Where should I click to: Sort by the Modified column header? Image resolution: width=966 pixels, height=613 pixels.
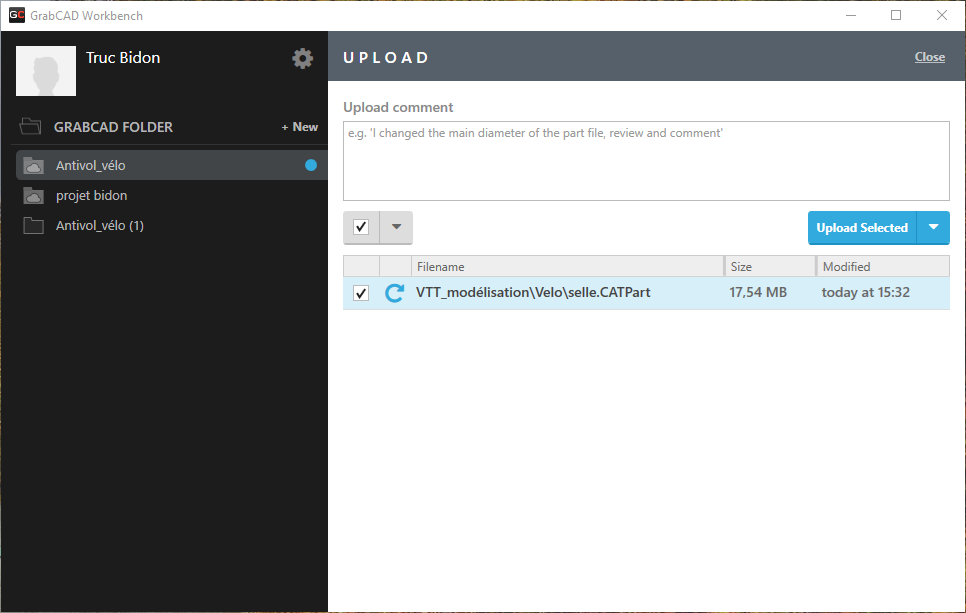pyautogui.click(x=883, y=267)
